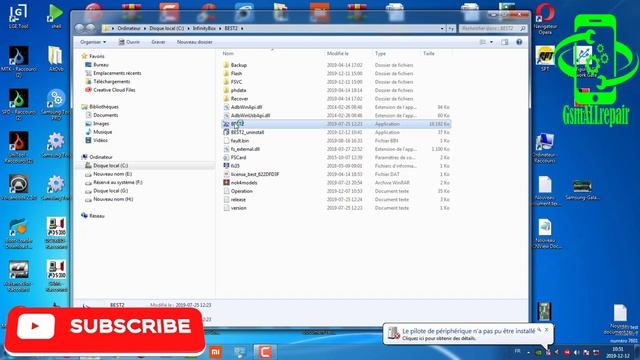Open the view options dropdown arrow

pos(491,42)
